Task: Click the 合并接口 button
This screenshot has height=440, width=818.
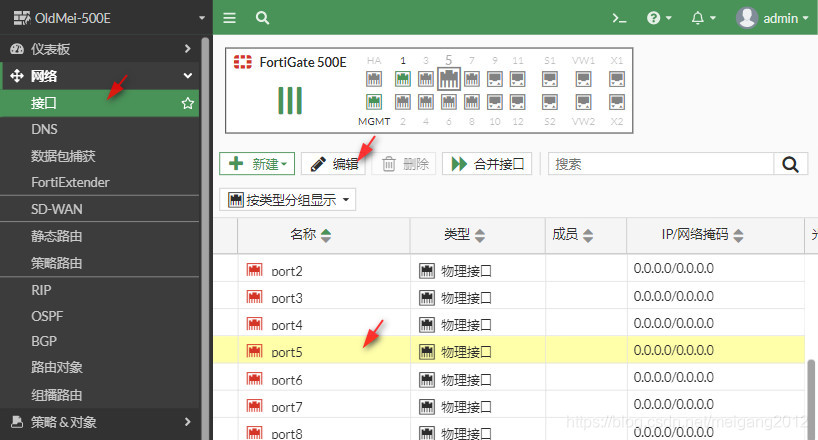Action: point(487,164)
